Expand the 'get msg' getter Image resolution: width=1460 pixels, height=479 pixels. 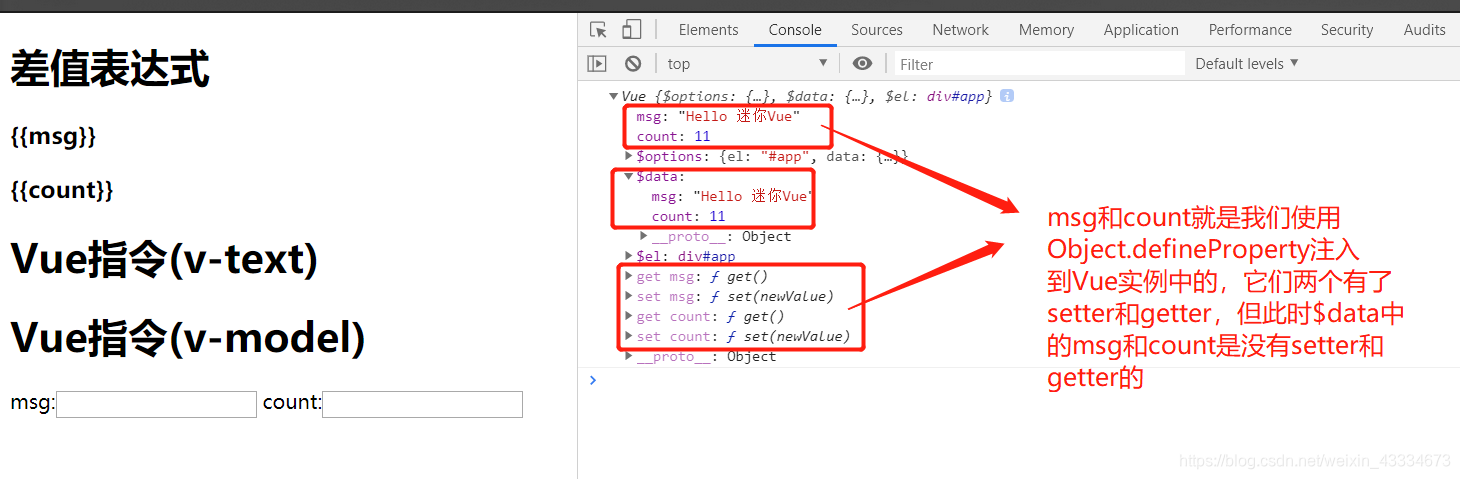[x=629, y=276]
